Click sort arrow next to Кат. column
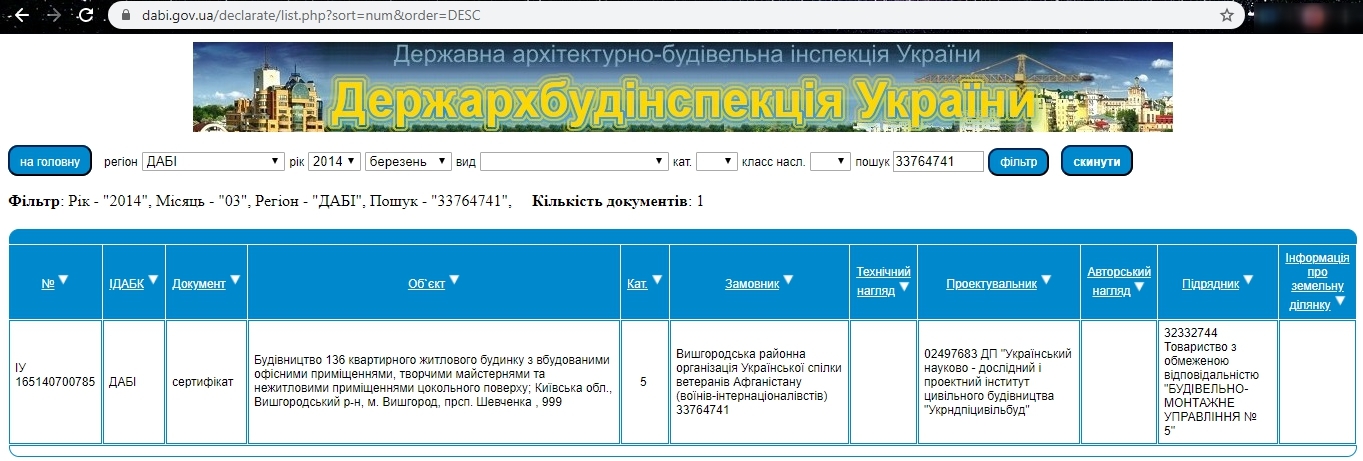Viewport: 1363px width, 461px height. point(658,280)
